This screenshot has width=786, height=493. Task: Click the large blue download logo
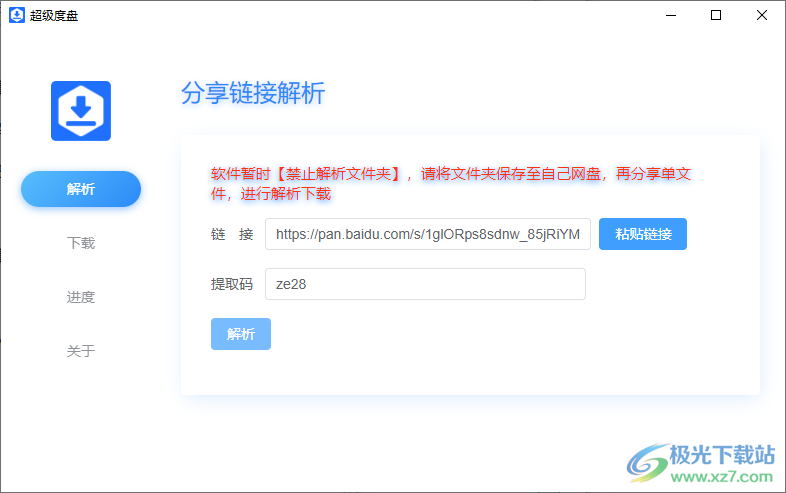click(x=81, y=111)
